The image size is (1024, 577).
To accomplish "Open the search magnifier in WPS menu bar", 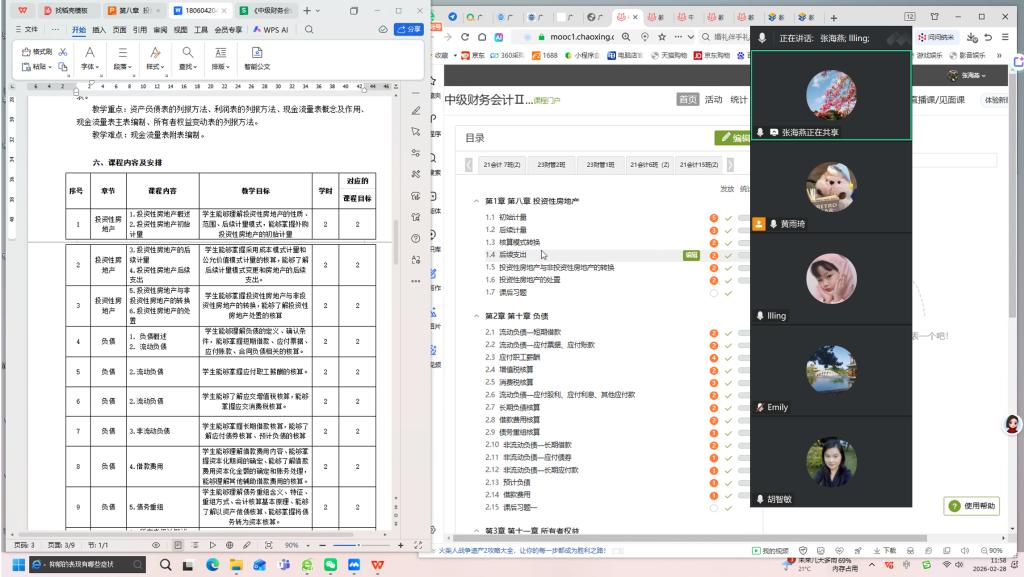I will click(310, 30).
